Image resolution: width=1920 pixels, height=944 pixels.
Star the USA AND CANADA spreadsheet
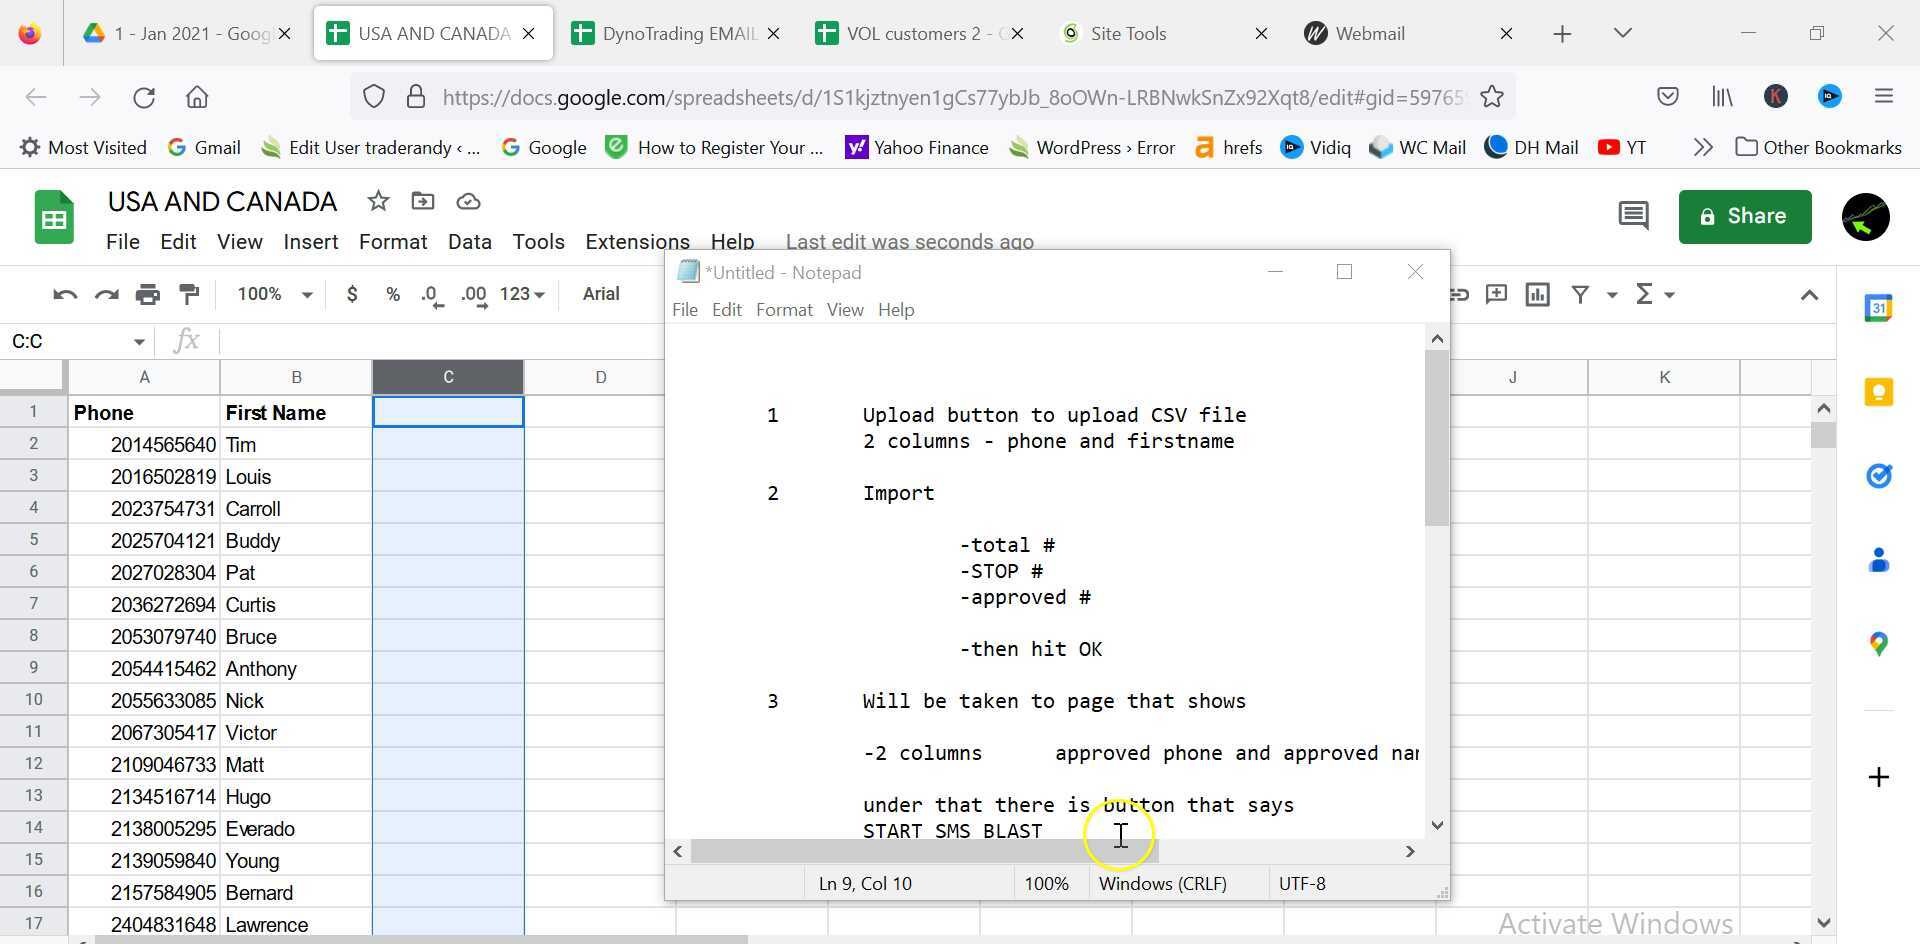click(378, 201)
